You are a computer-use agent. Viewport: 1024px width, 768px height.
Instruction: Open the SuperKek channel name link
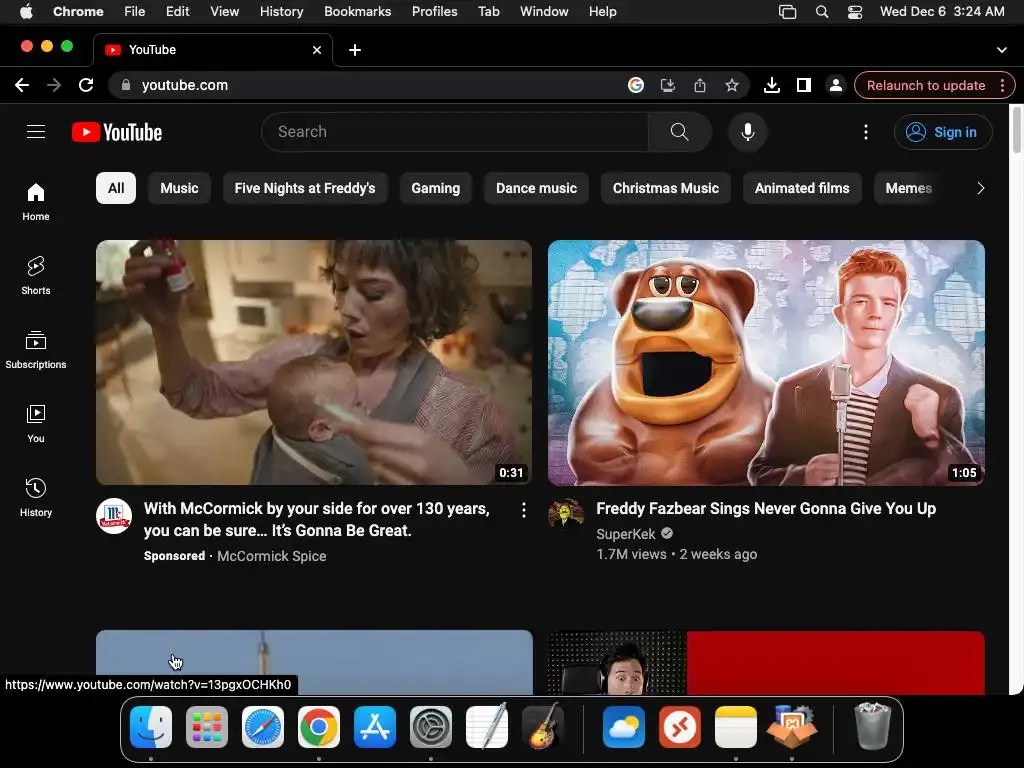pyautogui.click(x=626, y=534)
